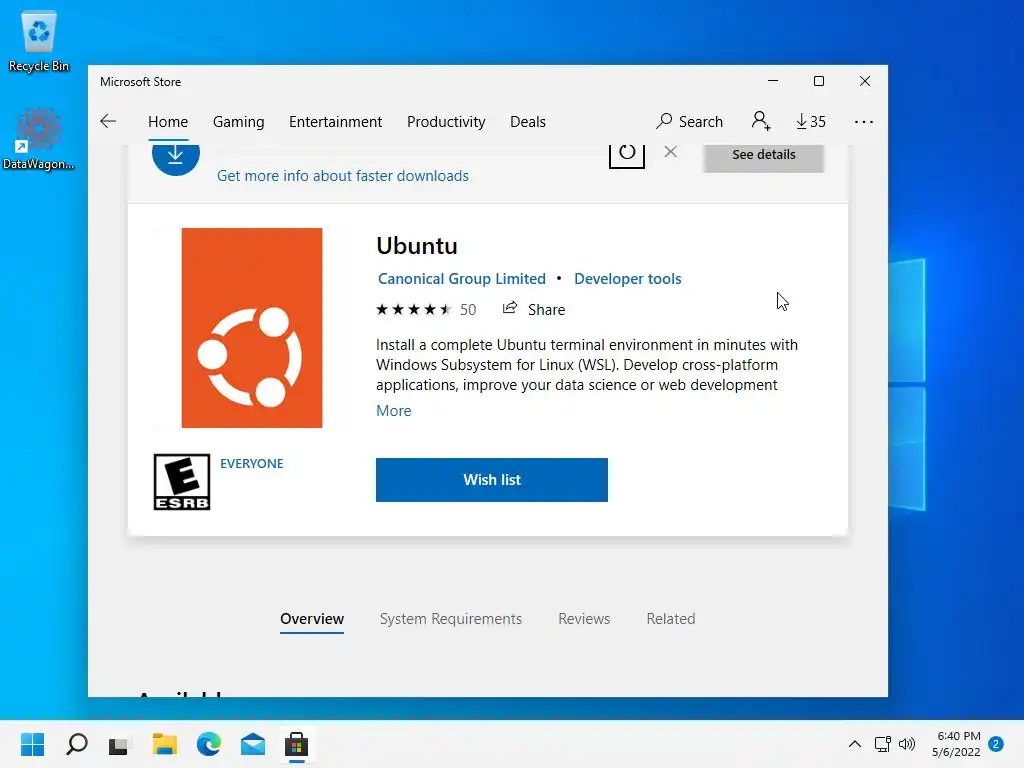Select the System Requirements tab
Viewport: 1024px width, 768px height.
click(451, 618)
